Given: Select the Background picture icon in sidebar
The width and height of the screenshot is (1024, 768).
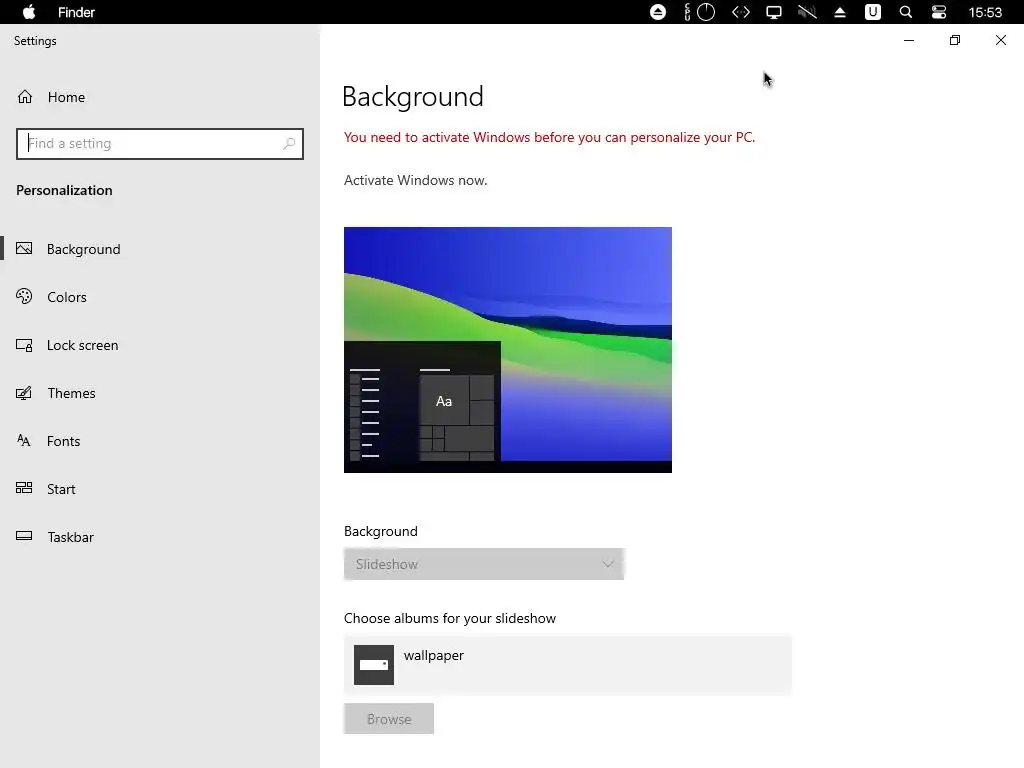Looking at the screenshot, I should click(x=24, y=249).
